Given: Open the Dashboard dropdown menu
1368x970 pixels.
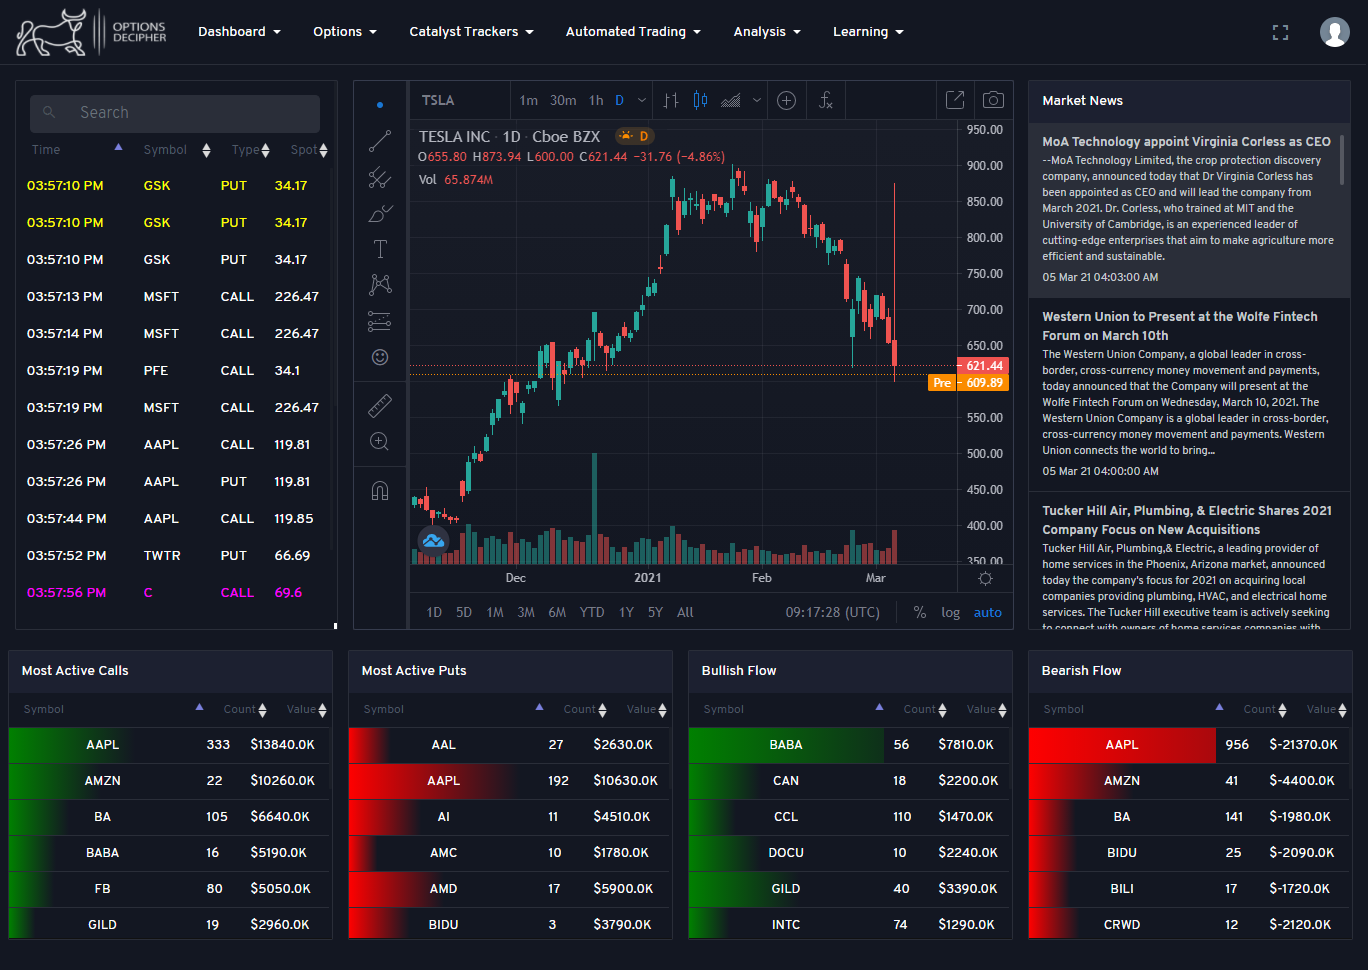Looking at the screenshot, I should click(x=239, y=31).
